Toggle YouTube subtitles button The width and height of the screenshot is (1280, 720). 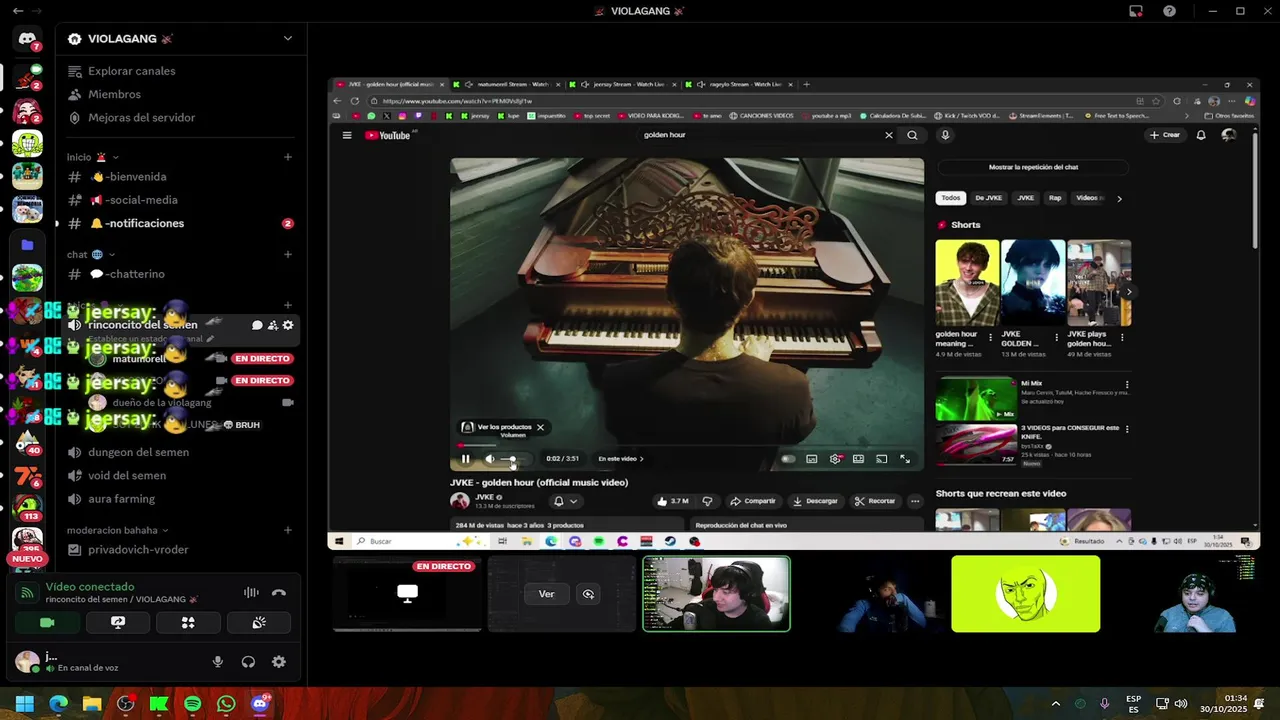pos(811,459)
